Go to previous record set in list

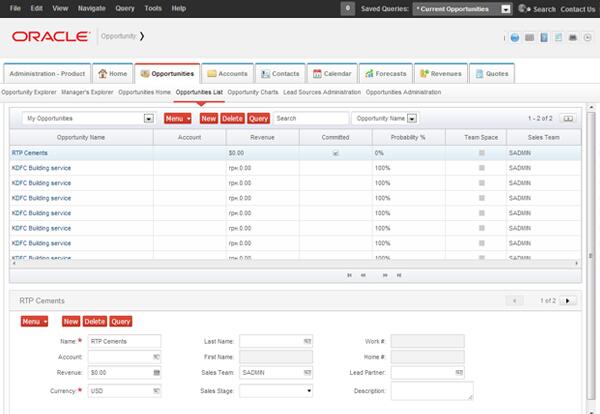(x=363, y=275)
